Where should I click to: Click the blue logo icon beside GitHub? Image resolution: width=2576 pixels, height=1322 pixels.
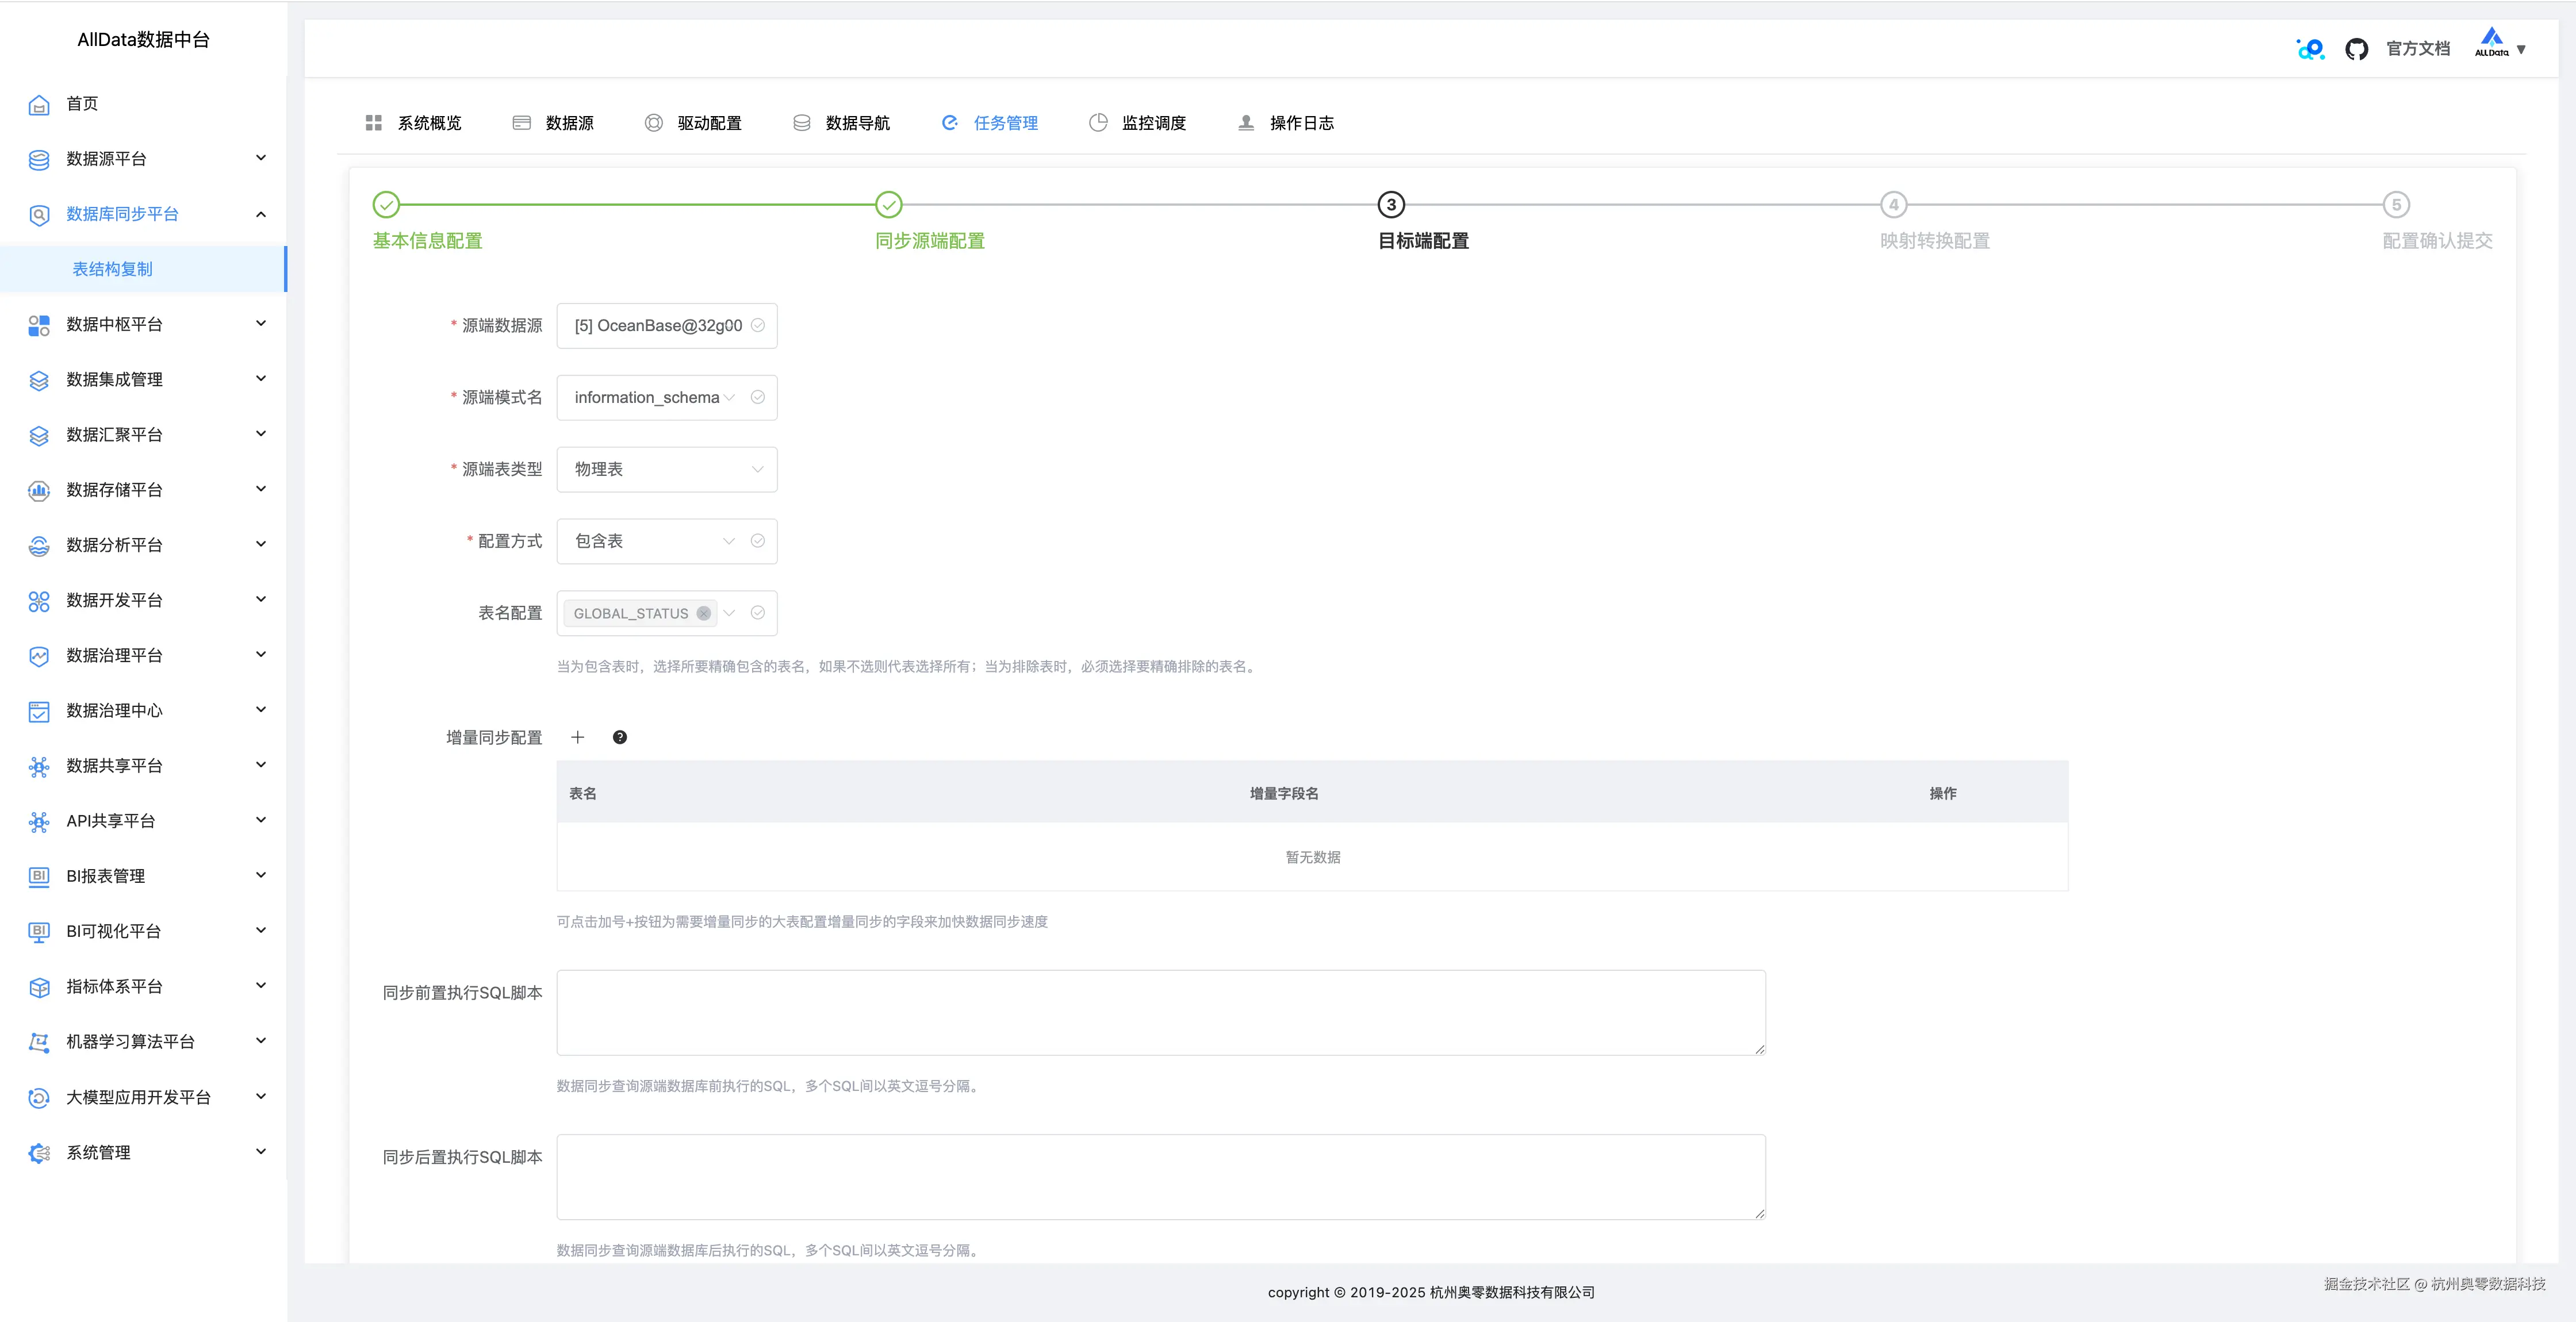point(2310,49)
